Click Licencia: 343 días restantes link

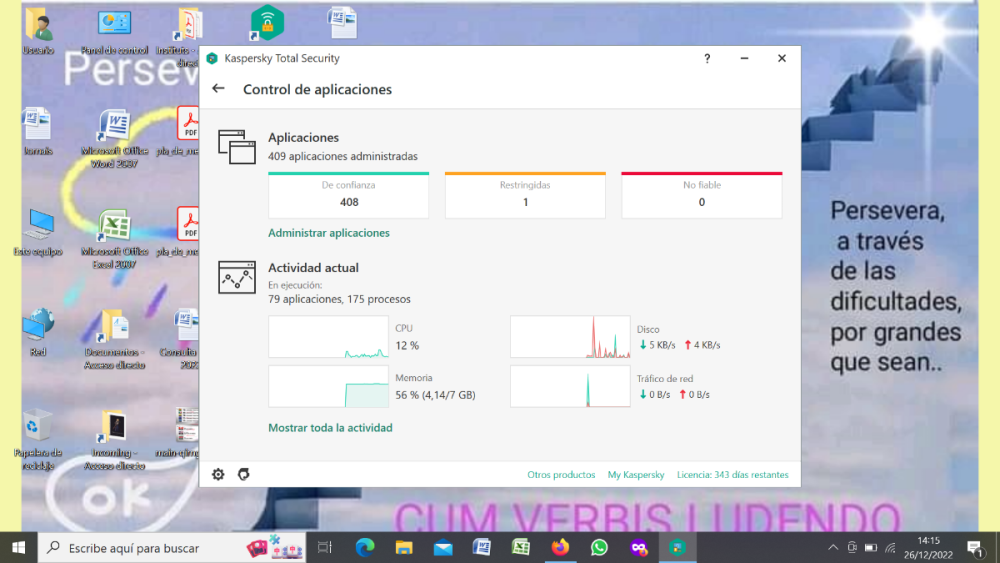[732, 475]
